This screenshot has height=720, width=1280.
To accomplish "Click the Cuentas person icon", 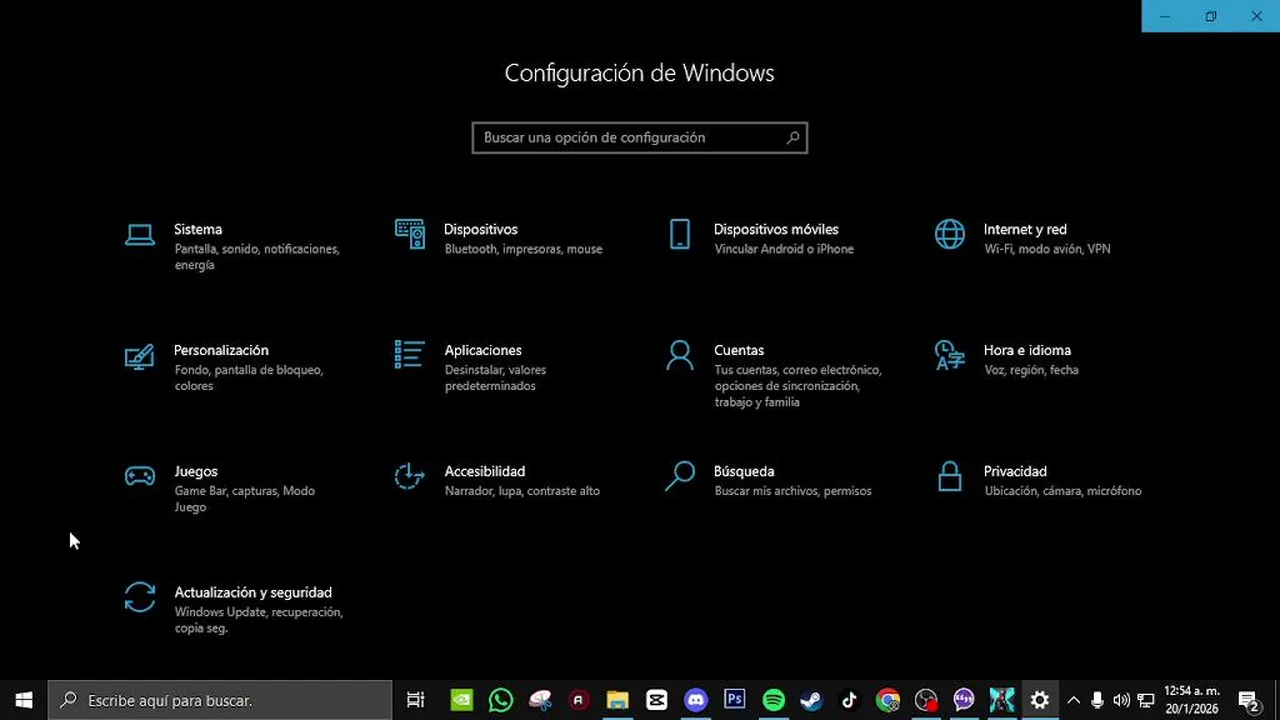I will click(x=680, y=355).
